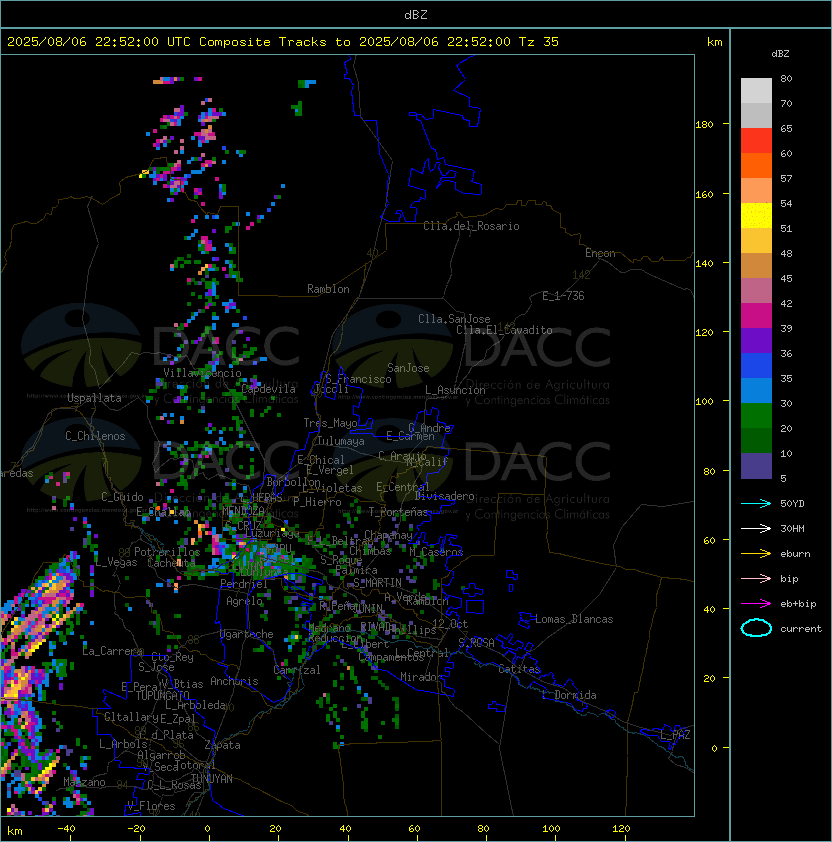Pick the orange swatch between 60 and 57

(x=756, y=165)
